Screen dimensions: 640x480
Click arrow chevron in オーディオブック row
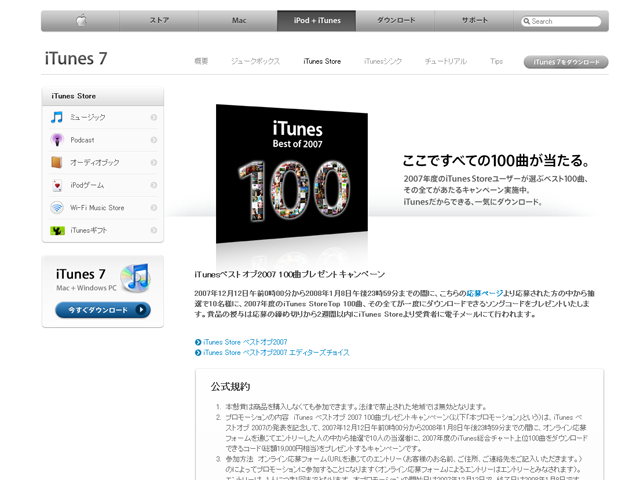pos(154,162)
